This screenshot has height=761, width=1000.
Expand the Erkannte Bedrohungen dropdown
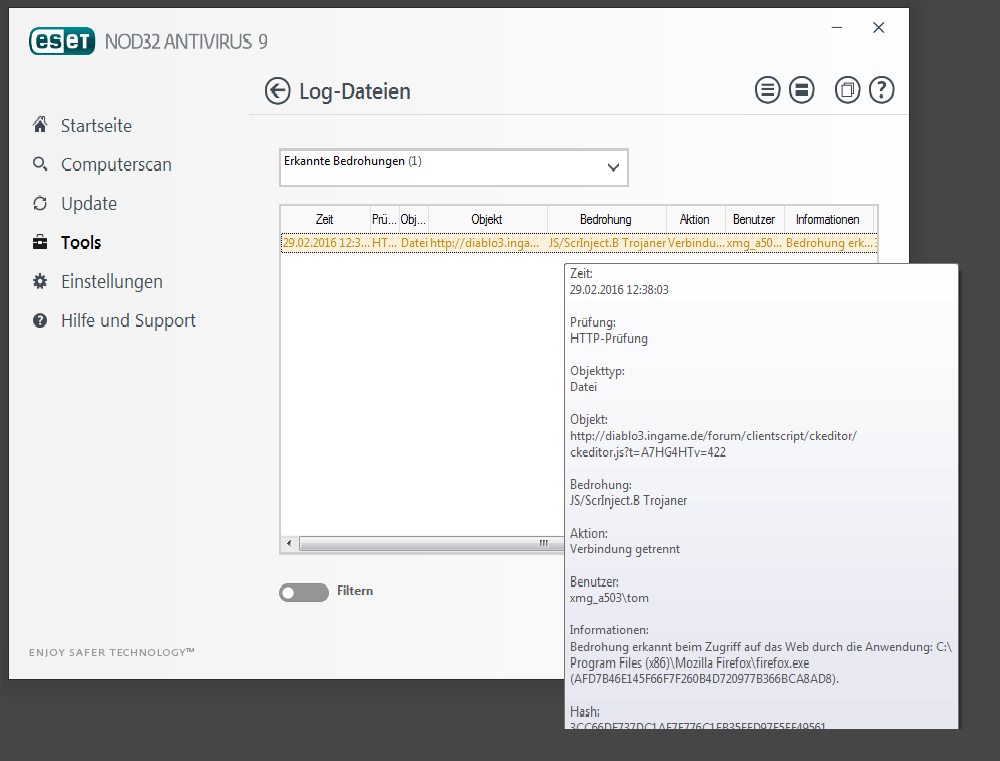pyautogui.click(x=453, y=168)
